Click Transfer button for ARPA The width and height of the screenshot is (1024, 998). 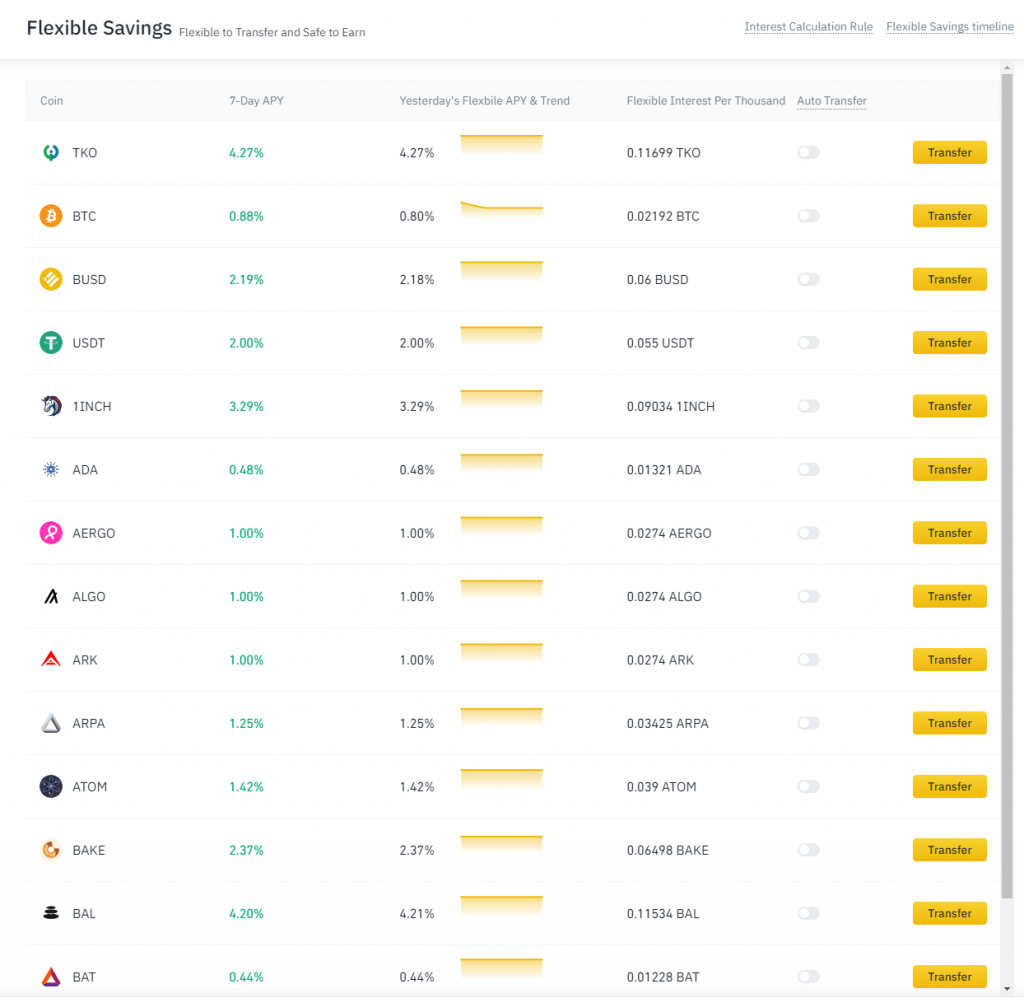pos(950,723)
